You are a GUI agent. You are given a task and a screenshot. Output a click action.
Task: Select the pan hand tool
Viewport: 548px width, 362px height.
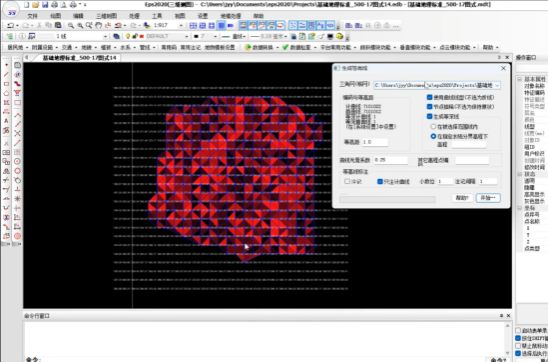tap(99, 26)
